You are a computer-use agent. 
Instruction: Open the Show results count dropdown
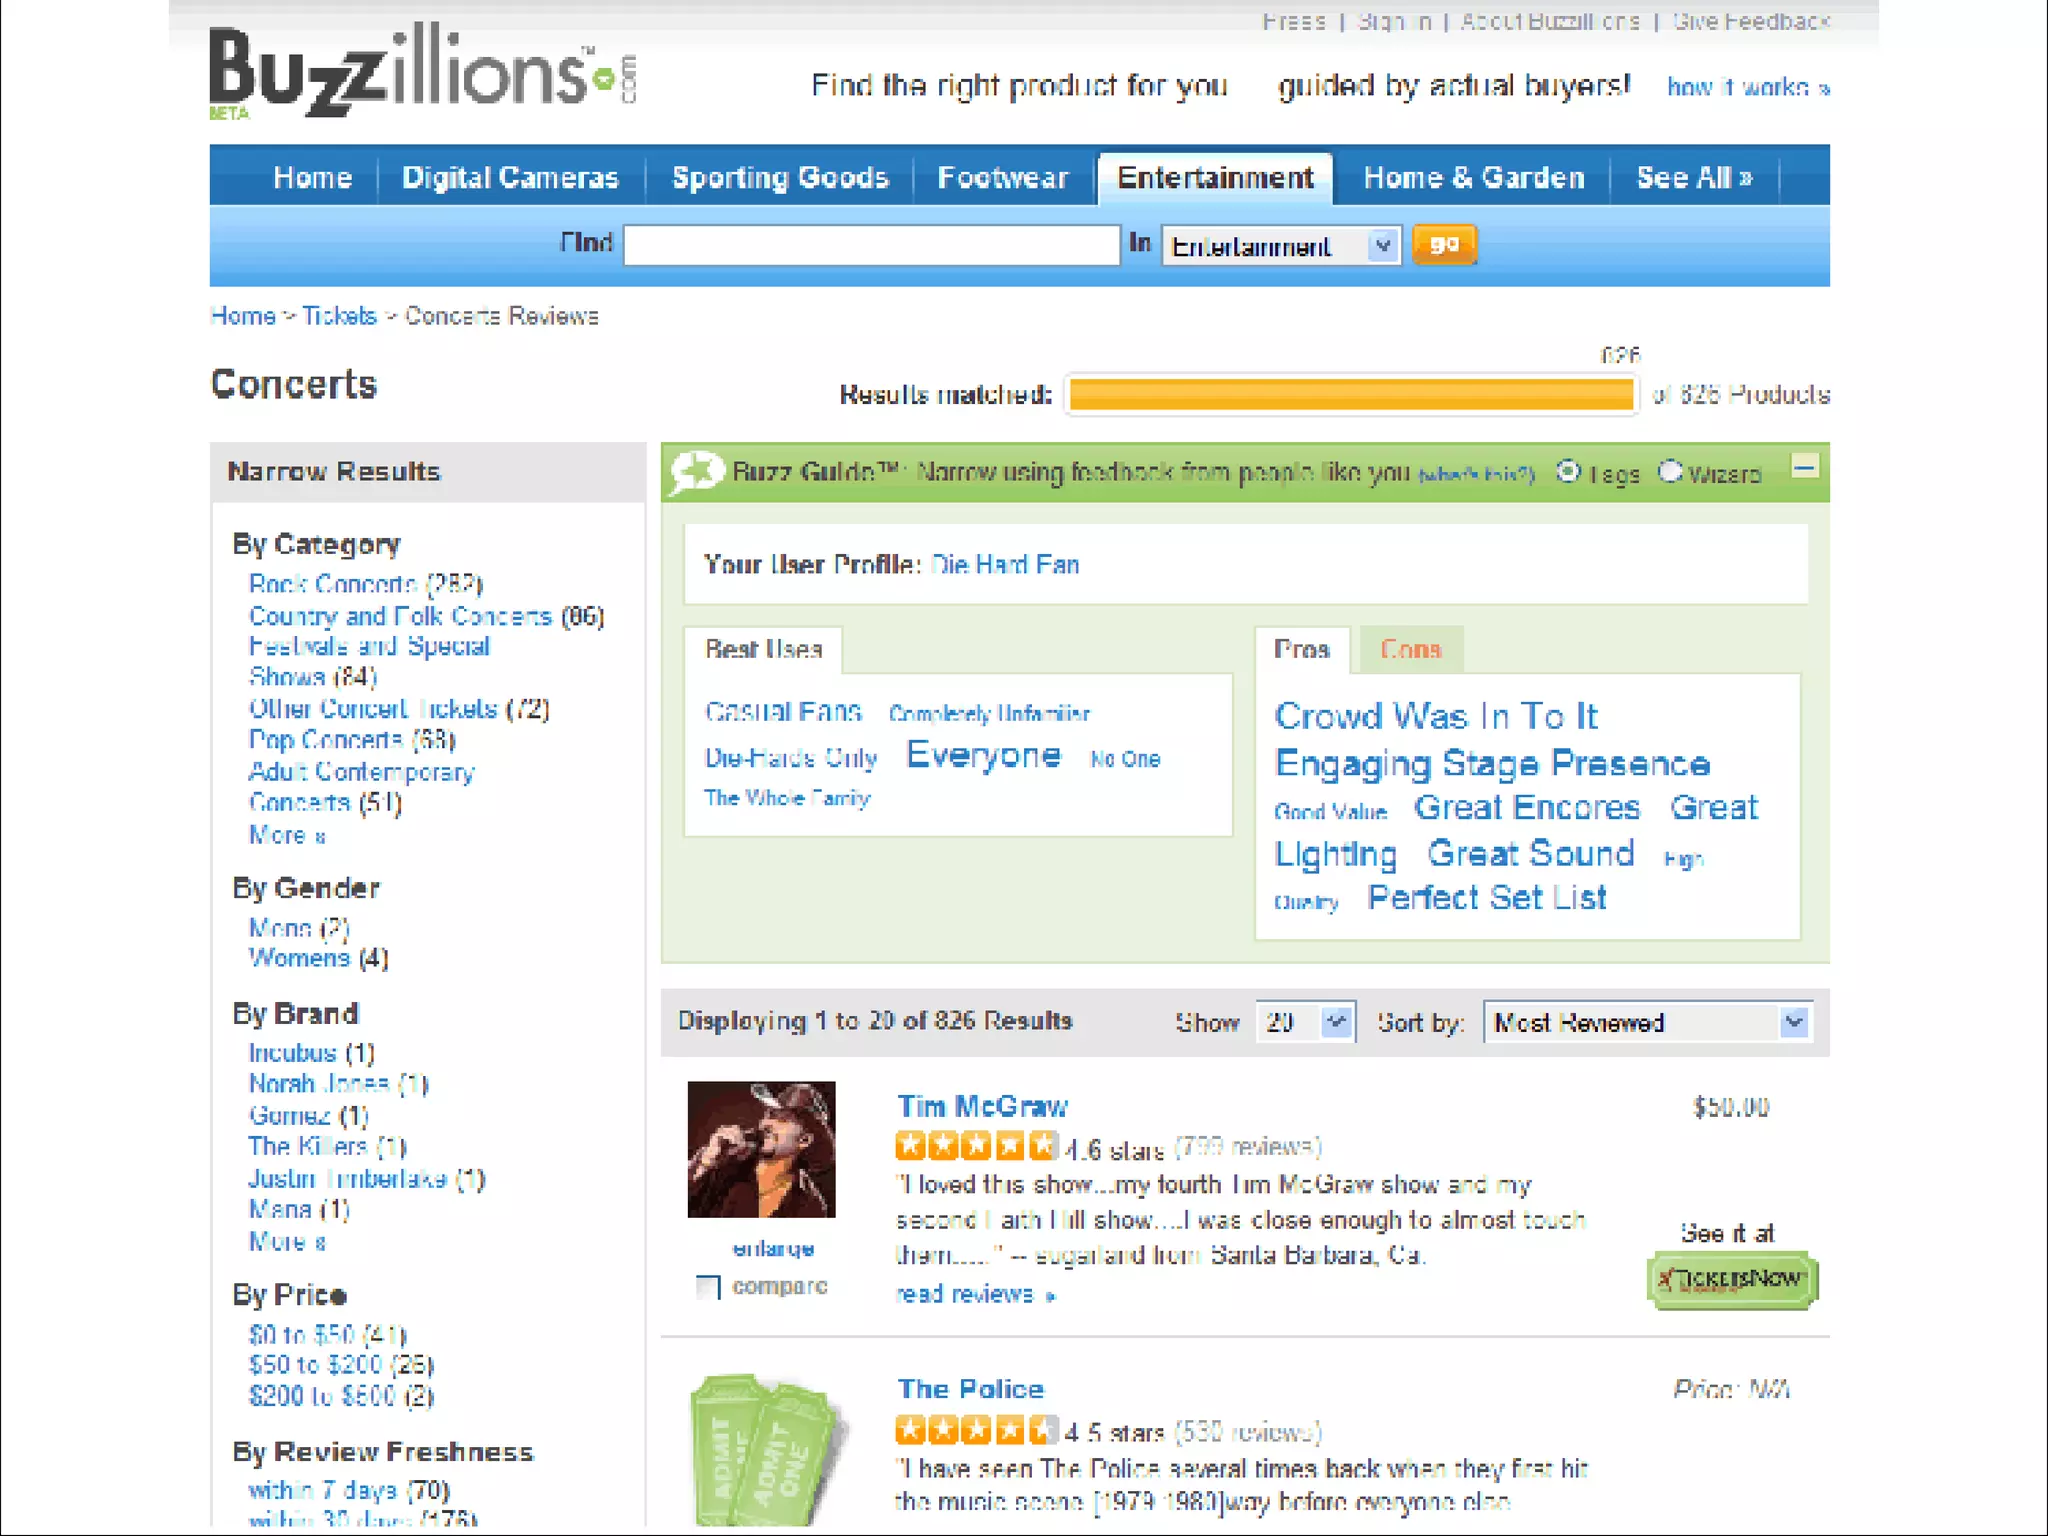tap(1305, 1022)
